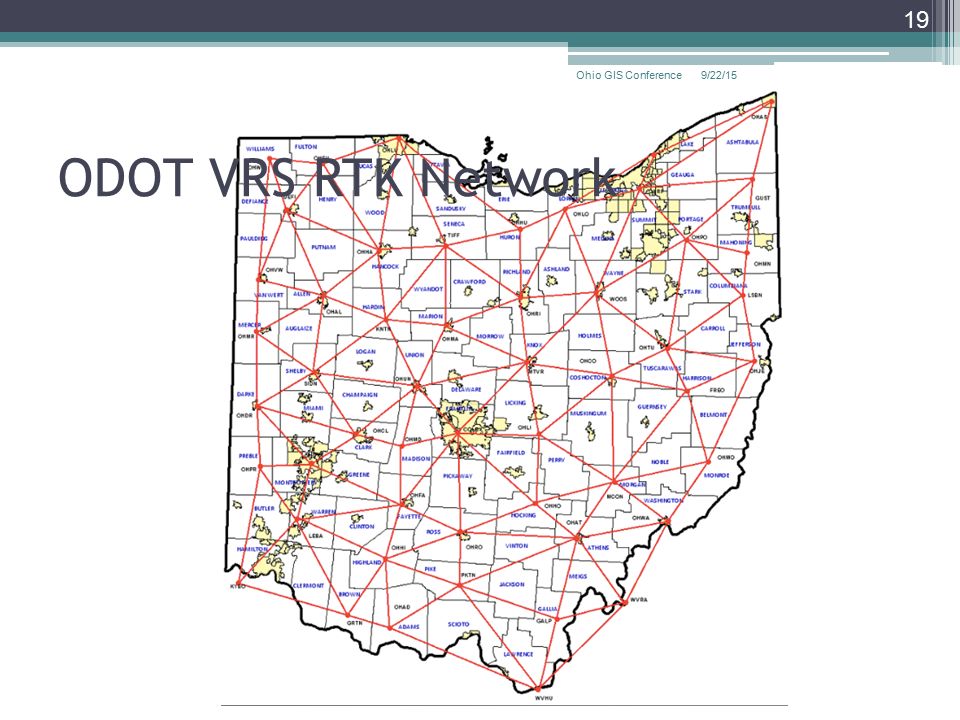Screen dimensions: 960x720
Task: Click the PREBLE county label
Action: pos(248,456)
